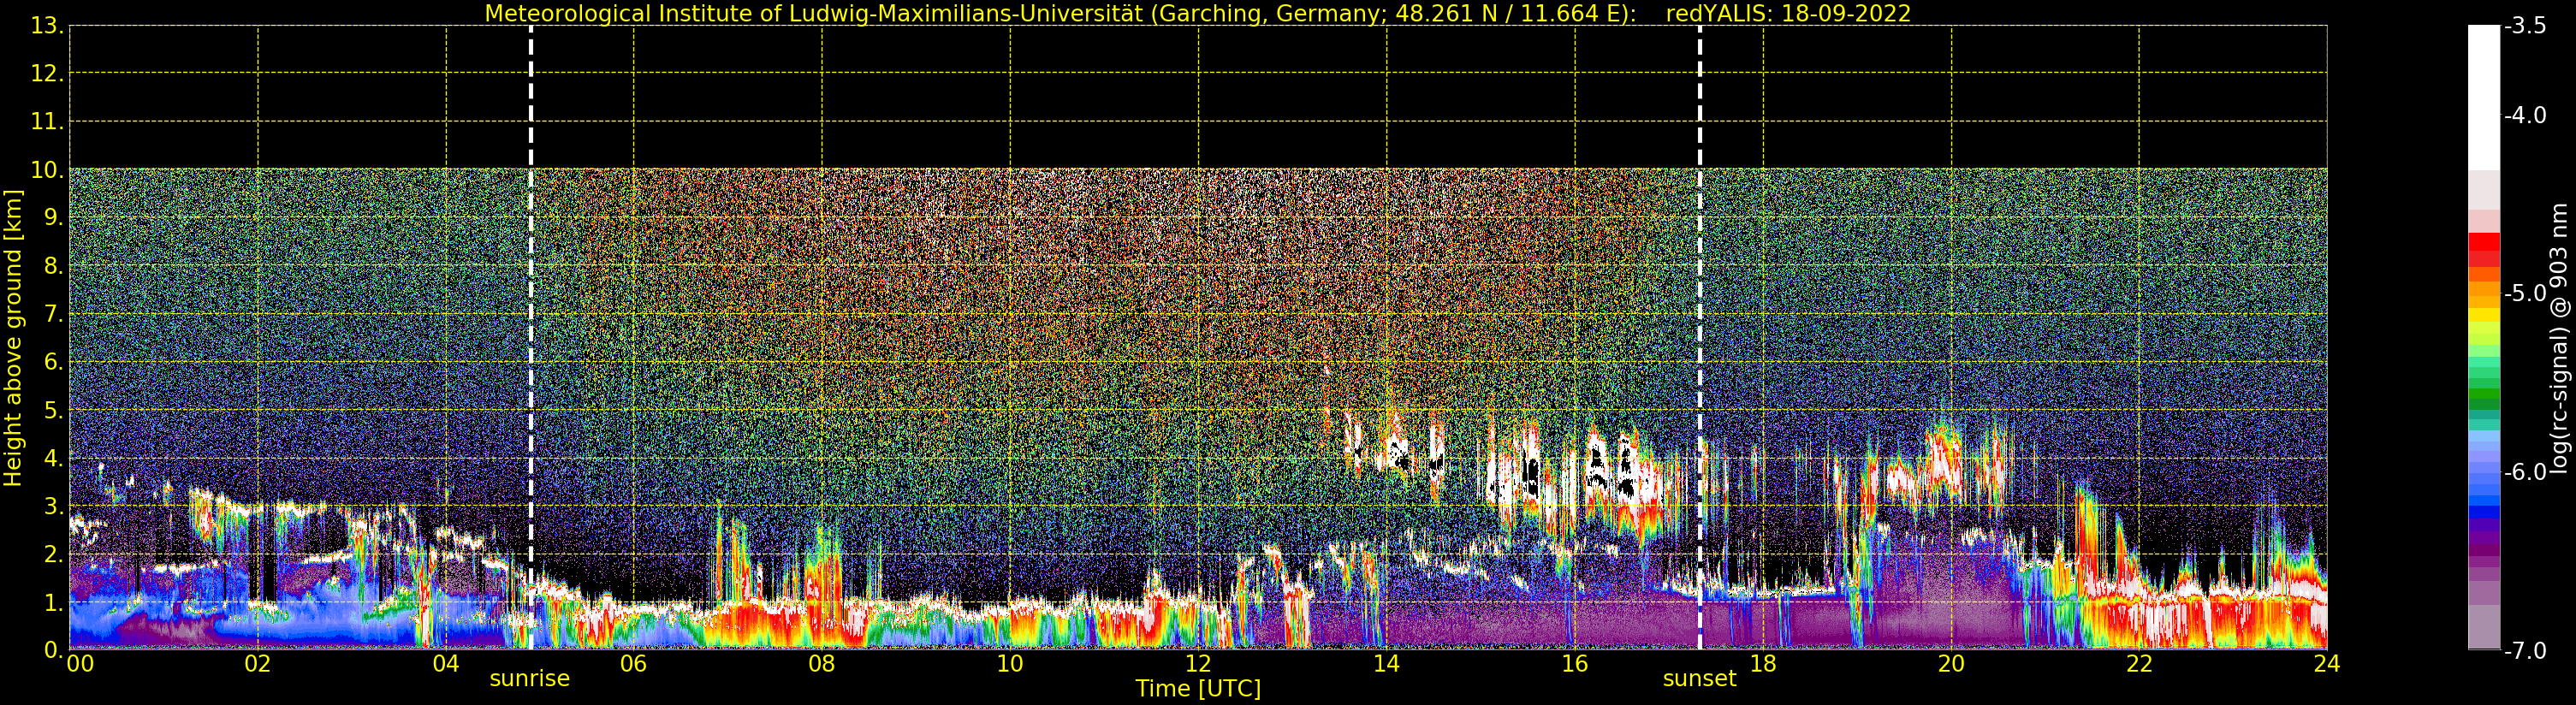Click the '-5.0' colorbar tick label

2525,294
